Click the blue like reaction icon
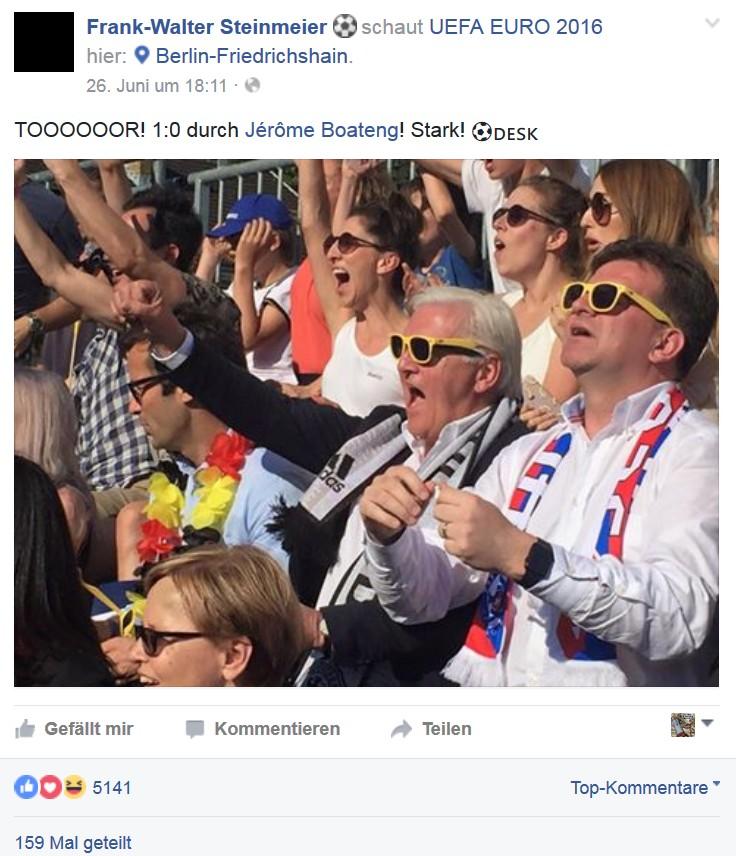The height and width of the screenshot is (856, 736). pos(26,787)
